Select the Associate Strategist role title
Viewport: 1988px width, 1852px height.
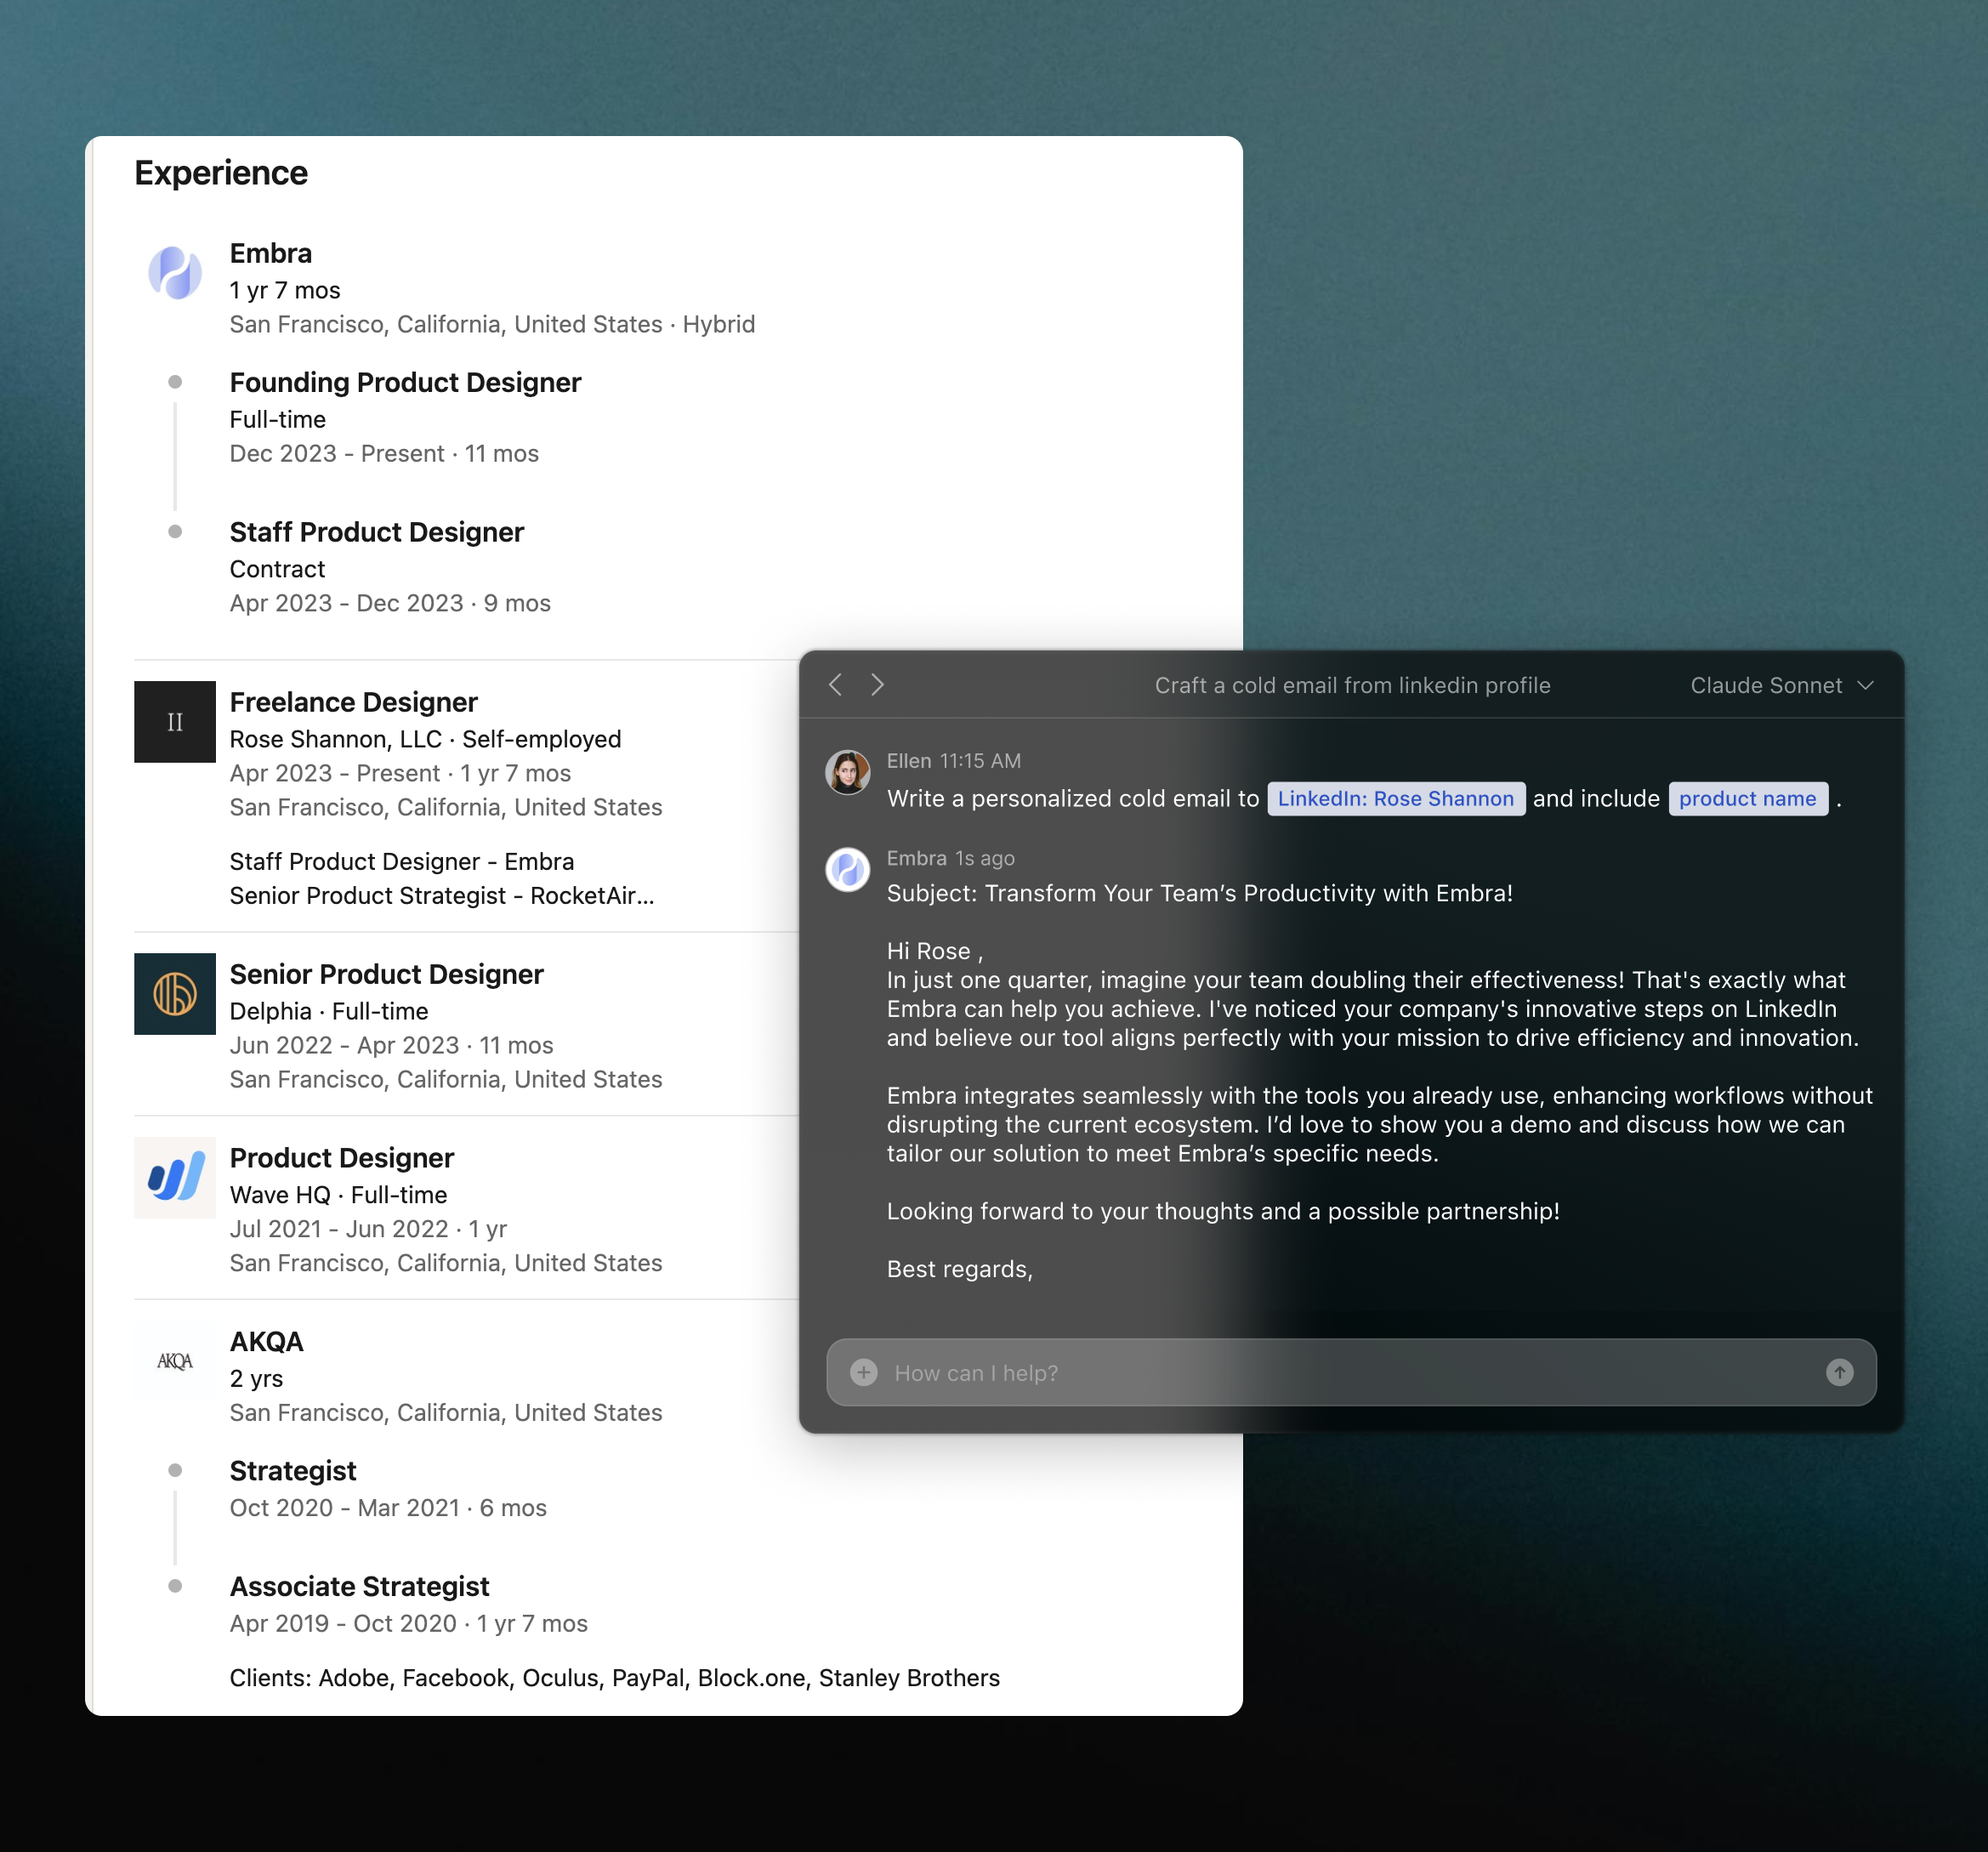pos(360,1588)
